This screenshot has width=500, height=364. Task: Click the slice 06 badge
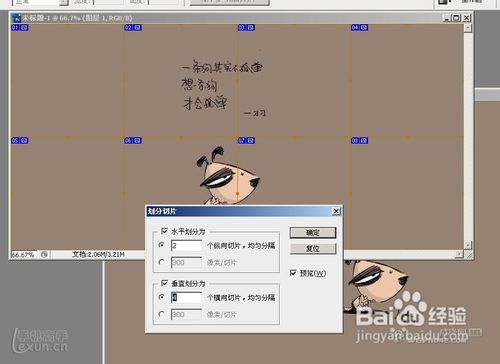(x=133, y=140)
